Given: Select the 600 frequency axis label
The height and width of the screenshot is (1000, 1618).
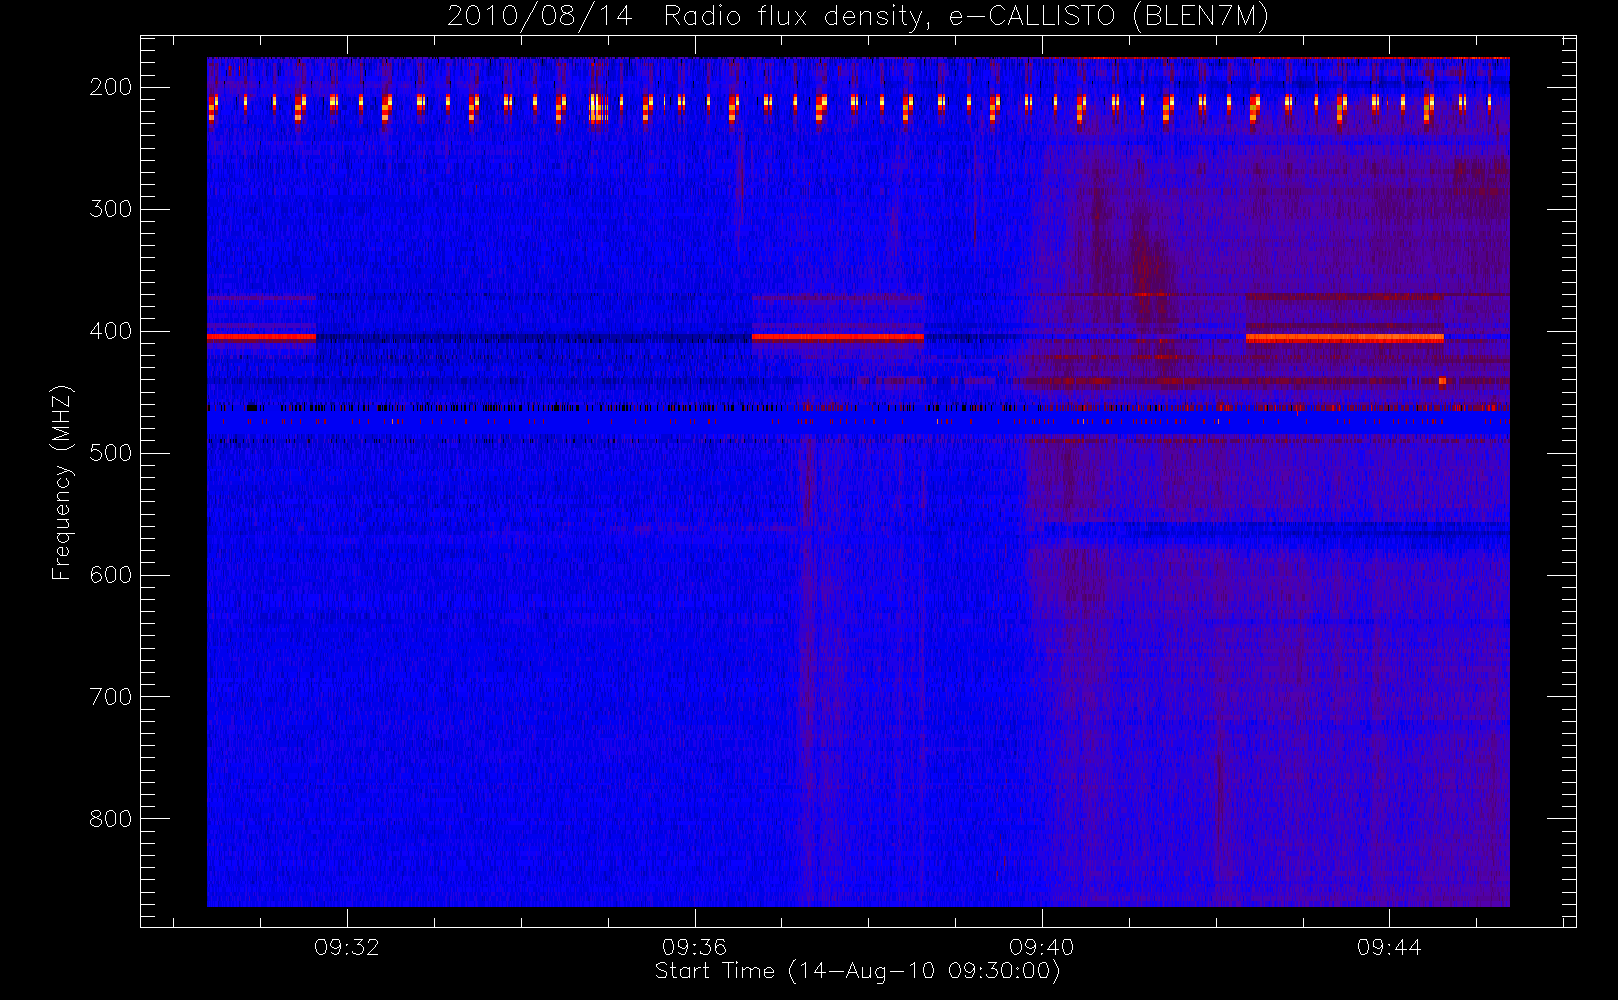Looking at the screenshot, I should pyautogui.click(x=110, y=575).
